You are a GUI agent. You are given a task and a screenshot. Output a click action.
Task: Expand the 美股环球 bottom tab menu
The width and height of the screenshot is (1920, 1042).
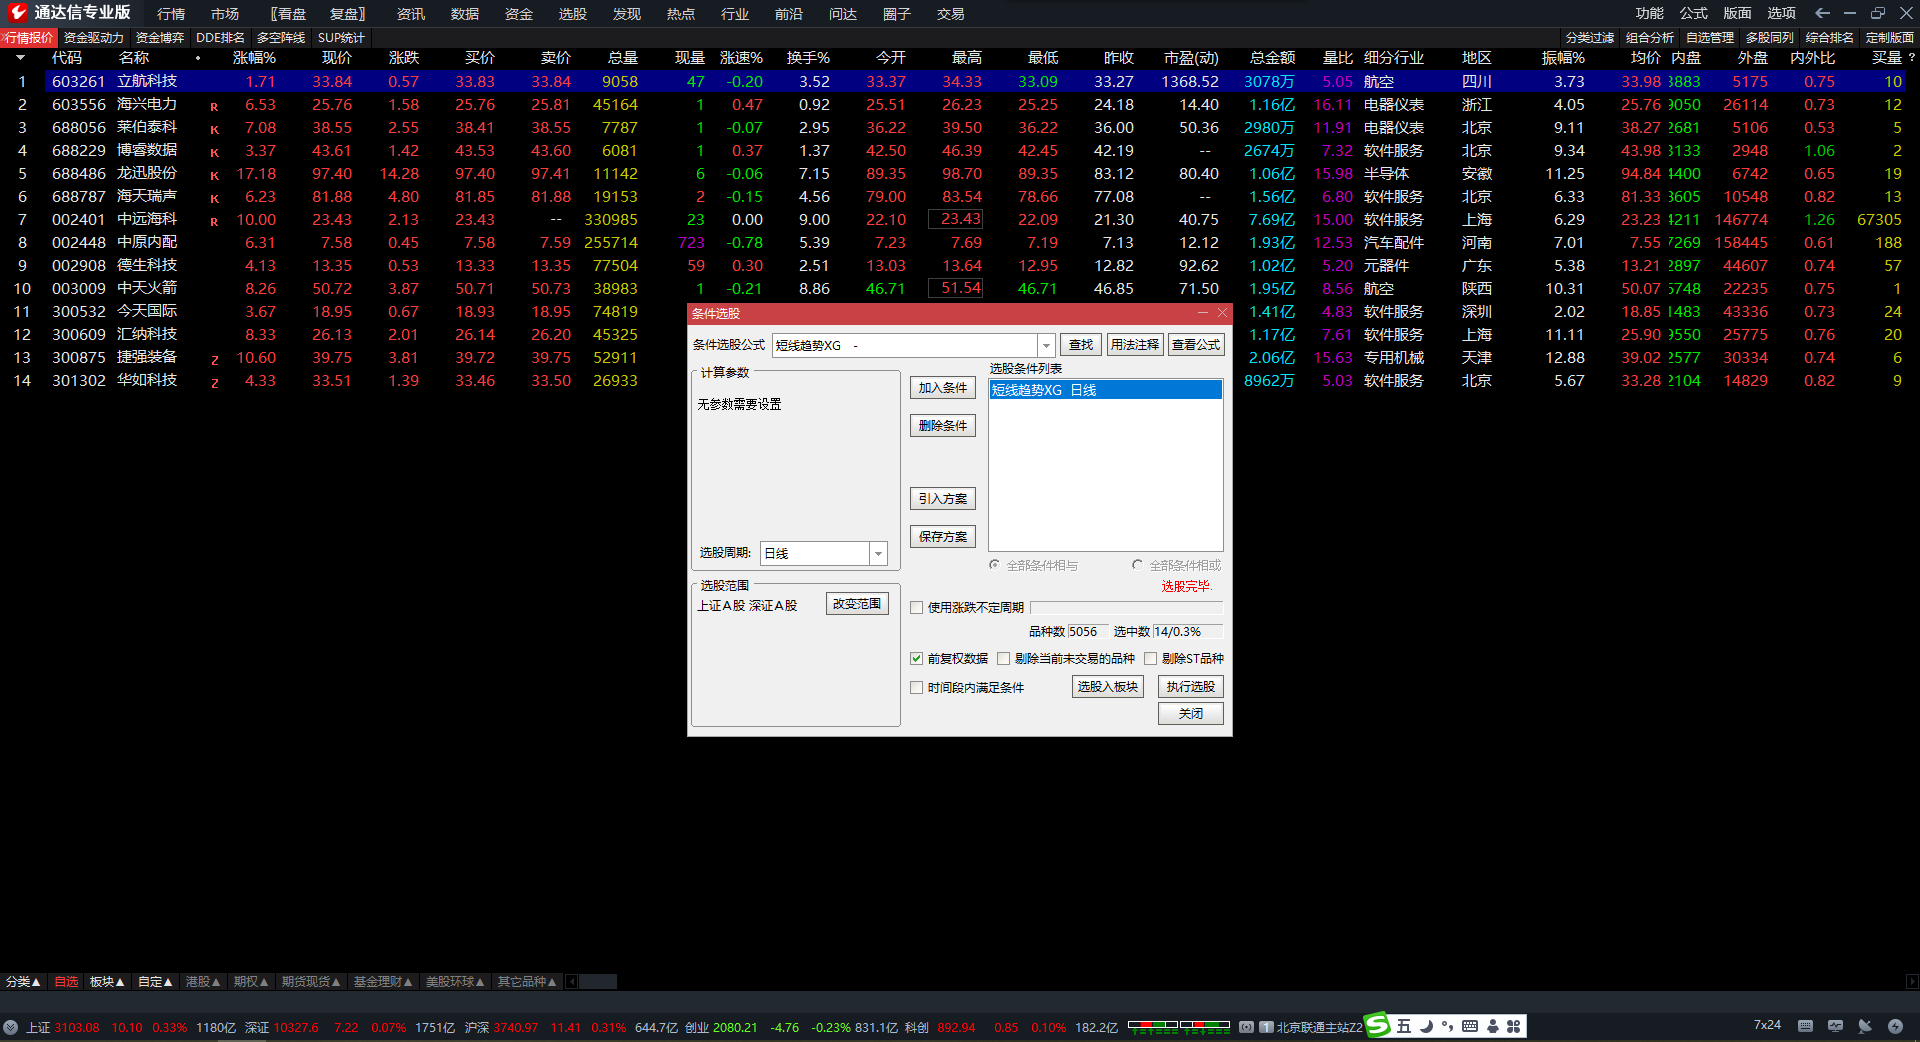click(455, 982)
